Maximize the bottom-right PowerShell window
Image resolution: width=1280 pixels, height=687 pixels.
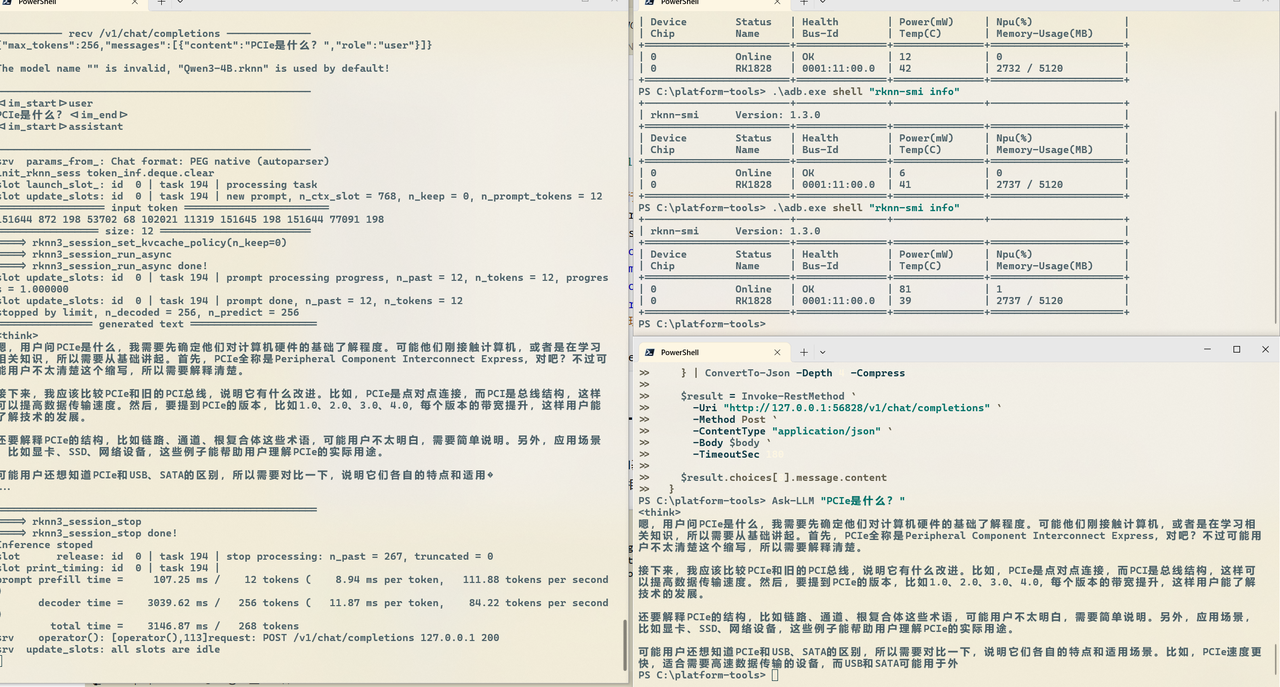click(x=1236, y=350)
